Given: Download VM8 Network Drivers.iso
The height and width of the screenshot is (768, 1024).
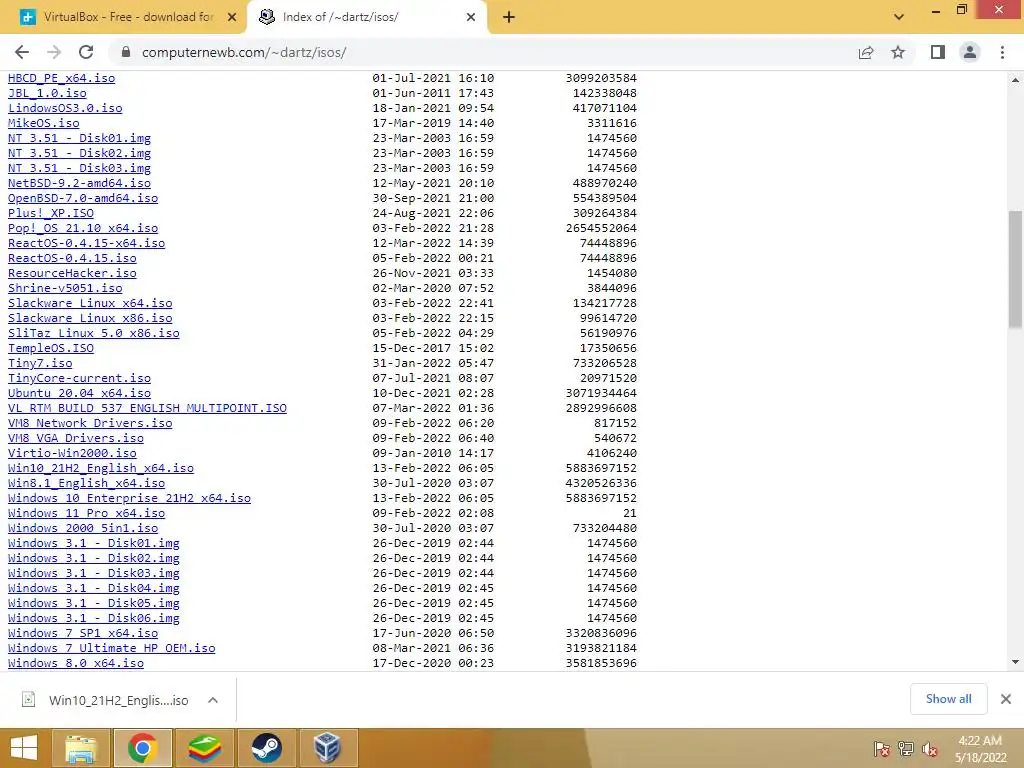Looking at the screenshot, I should (90, 423).
